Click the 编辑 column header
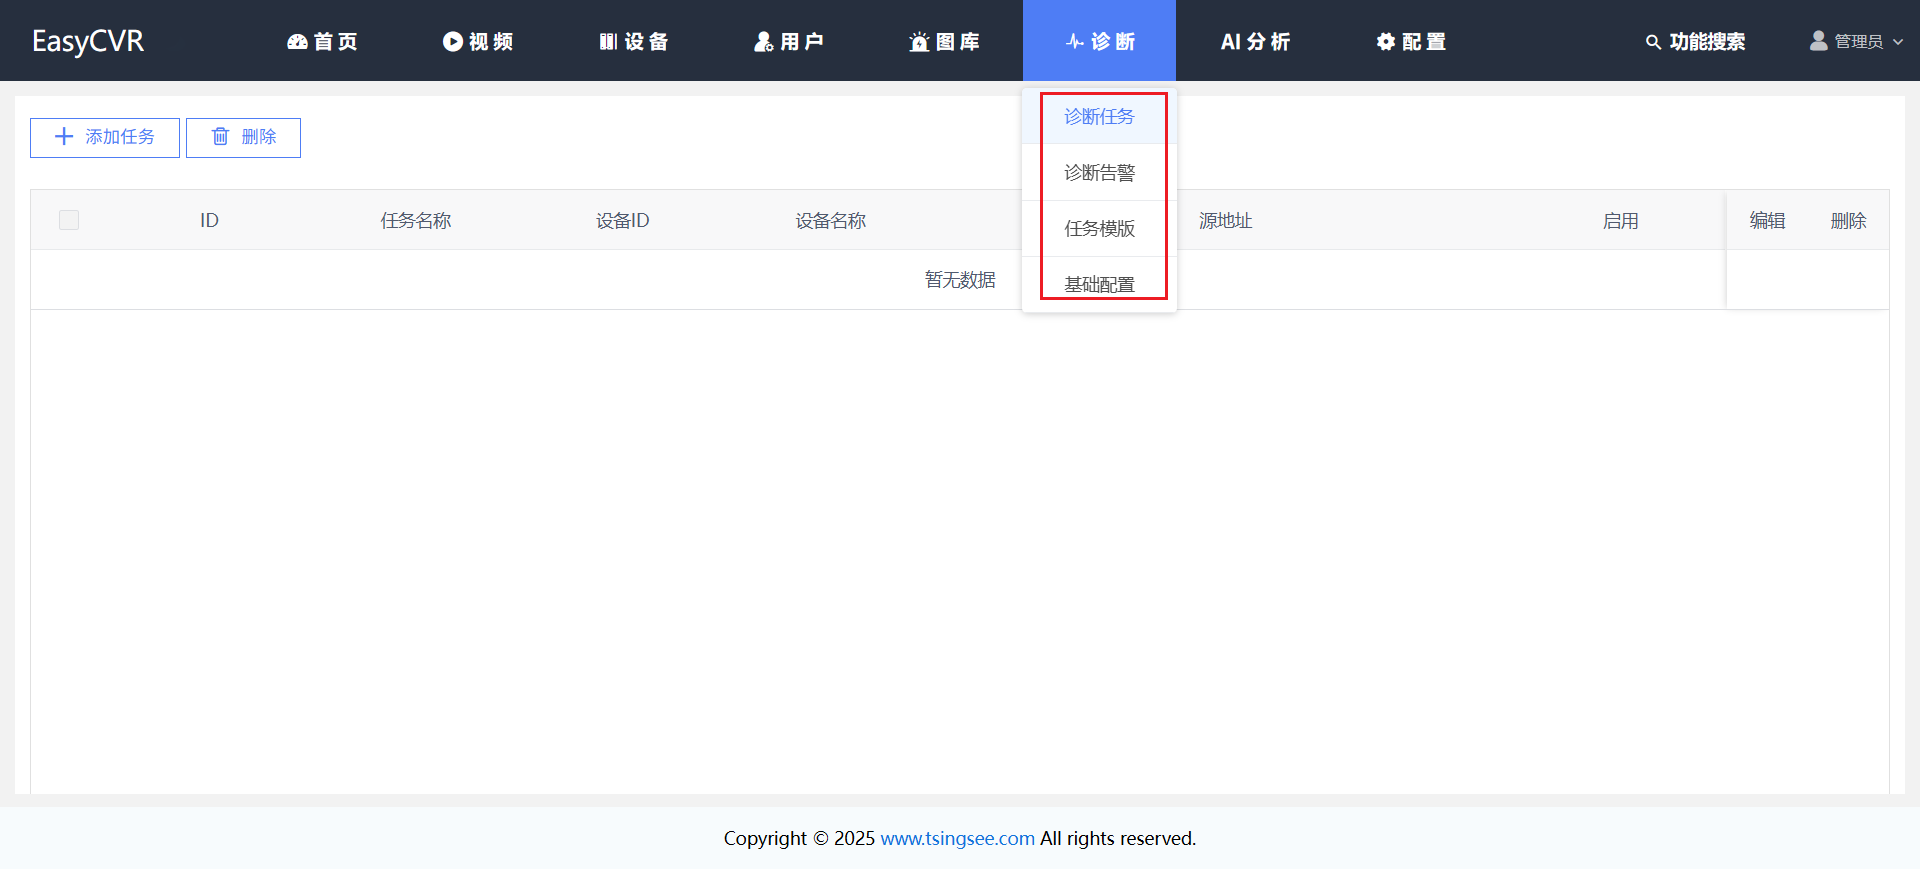This screenshot has width=1920, height=869. point(1767,221)
